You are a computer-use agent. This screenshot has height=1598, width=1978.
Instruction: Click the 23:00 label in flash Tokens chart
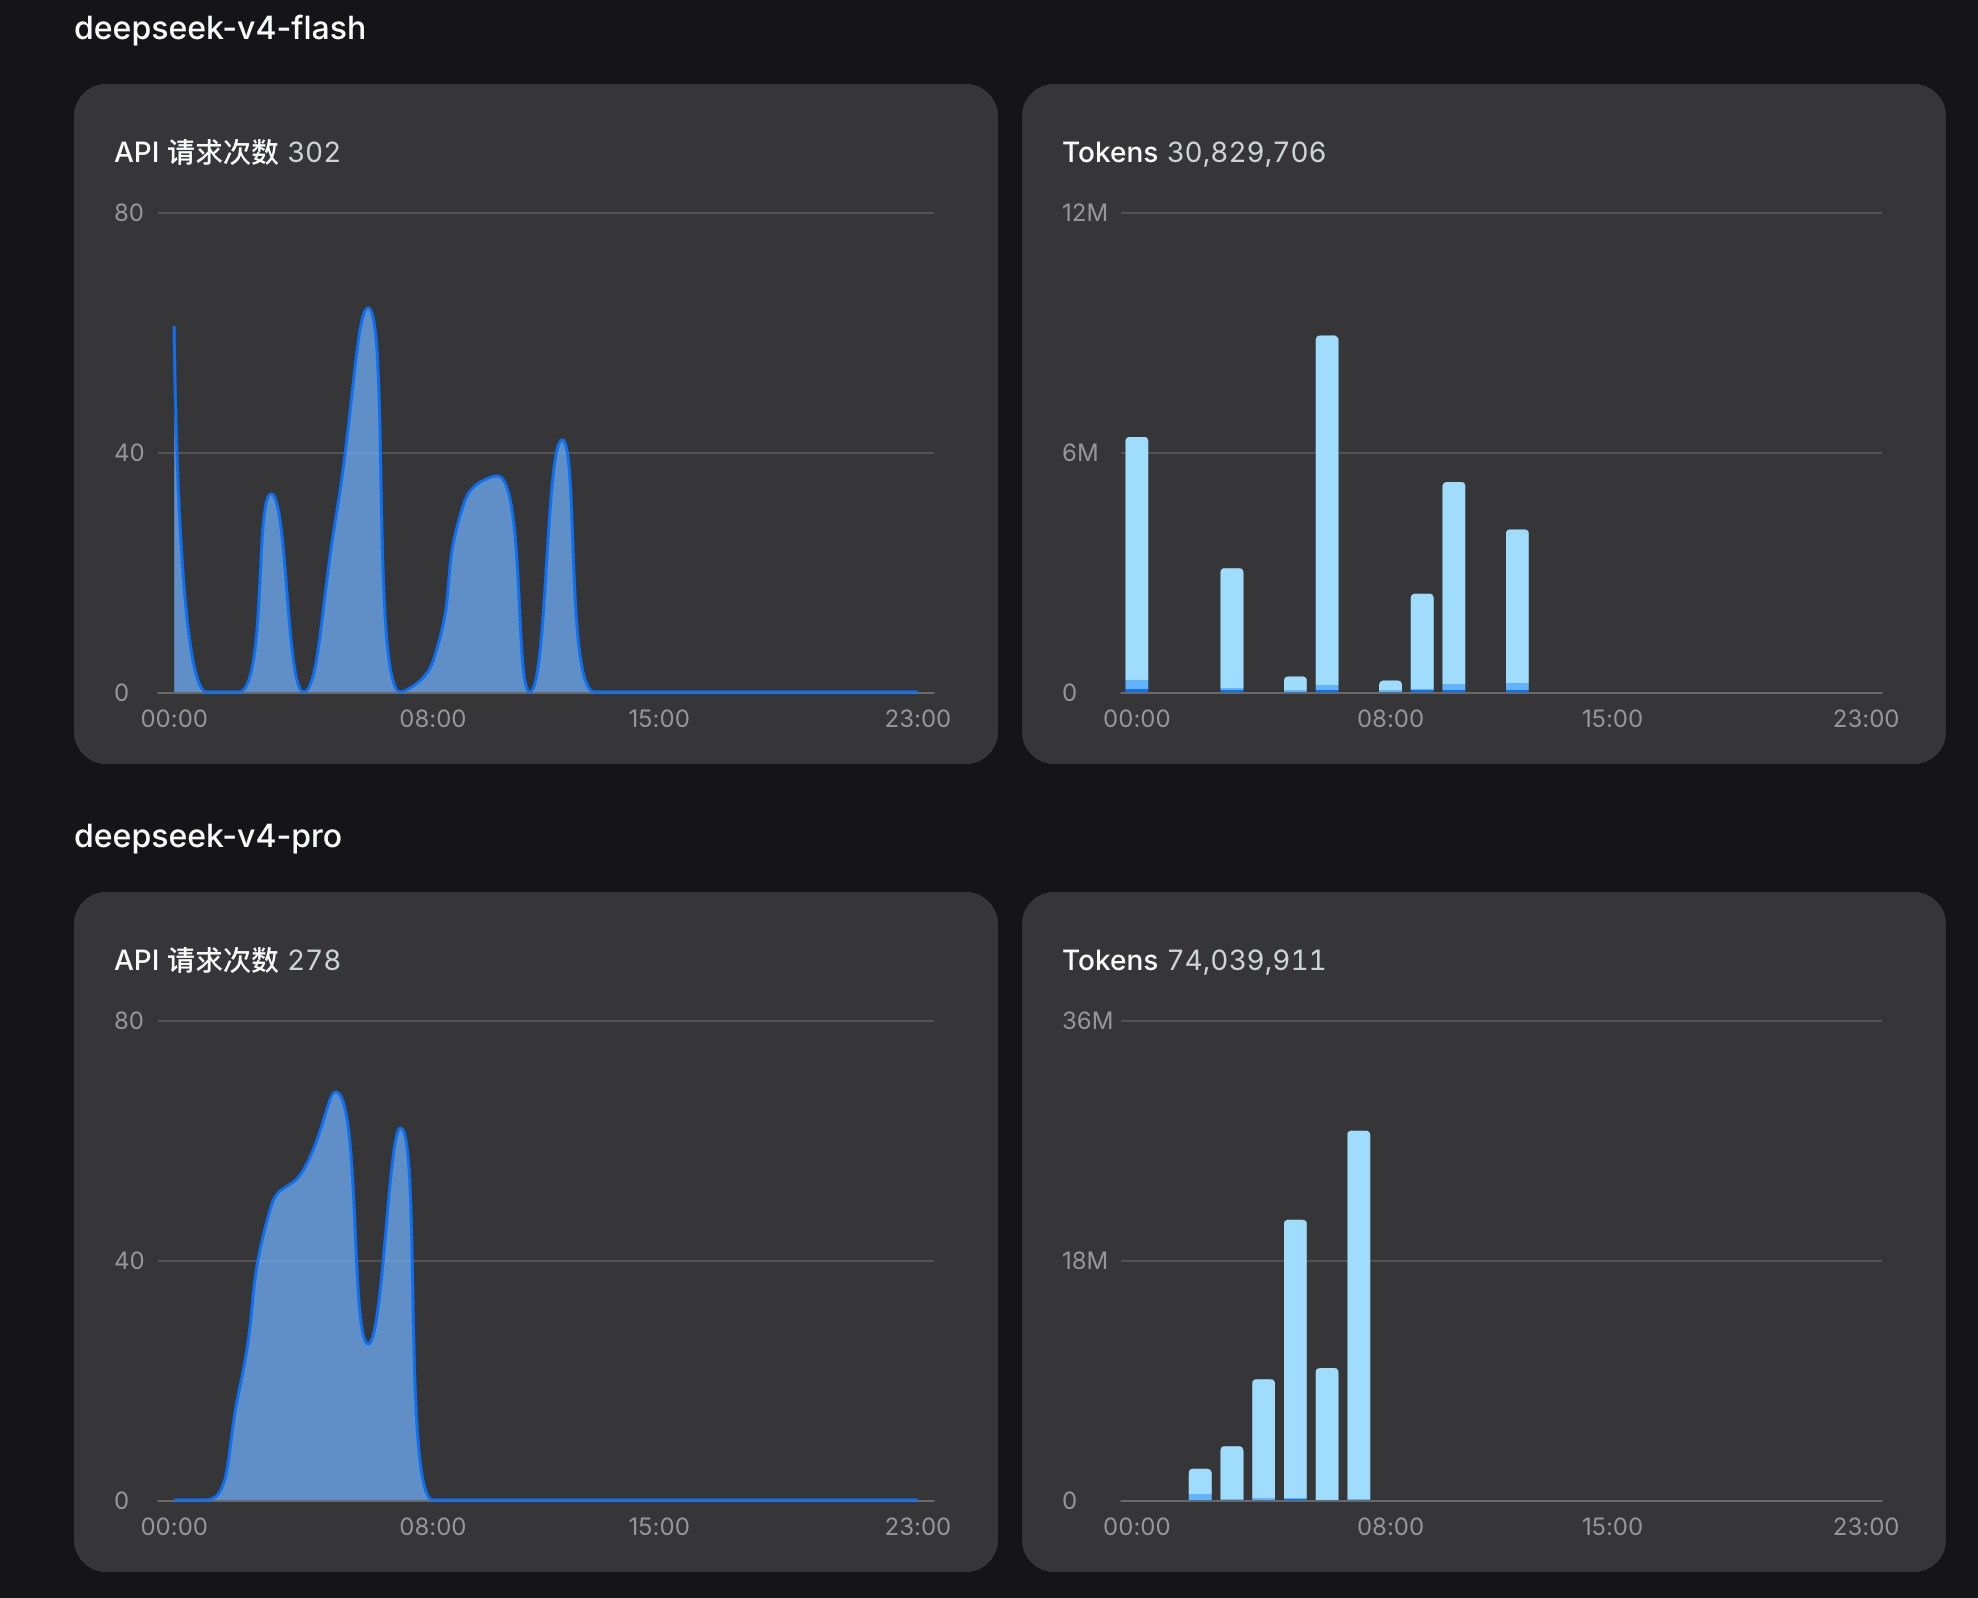[x=1866, y=719]
